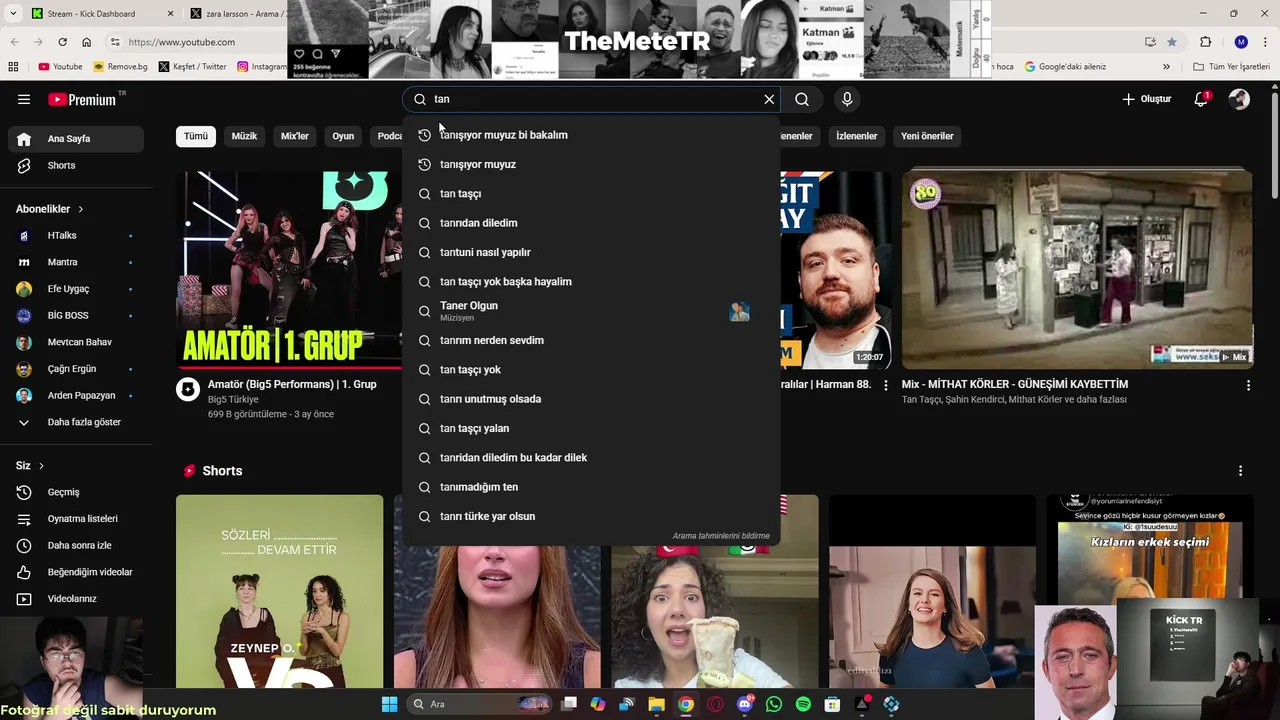Open the Chrome three-dot menu
The width and height of the screenshot is (1280, 720).
[1267, 42]
